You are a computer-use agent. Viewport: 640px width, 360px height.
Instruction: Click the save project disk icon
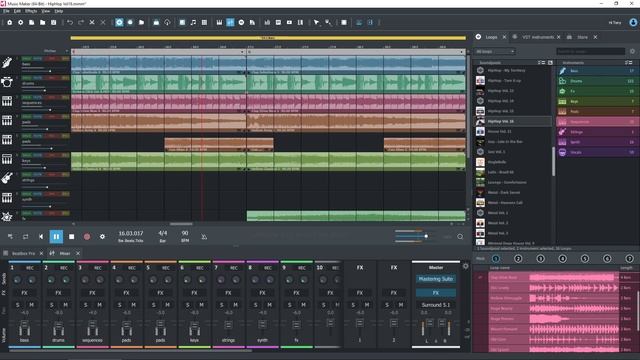coord(53,22)
